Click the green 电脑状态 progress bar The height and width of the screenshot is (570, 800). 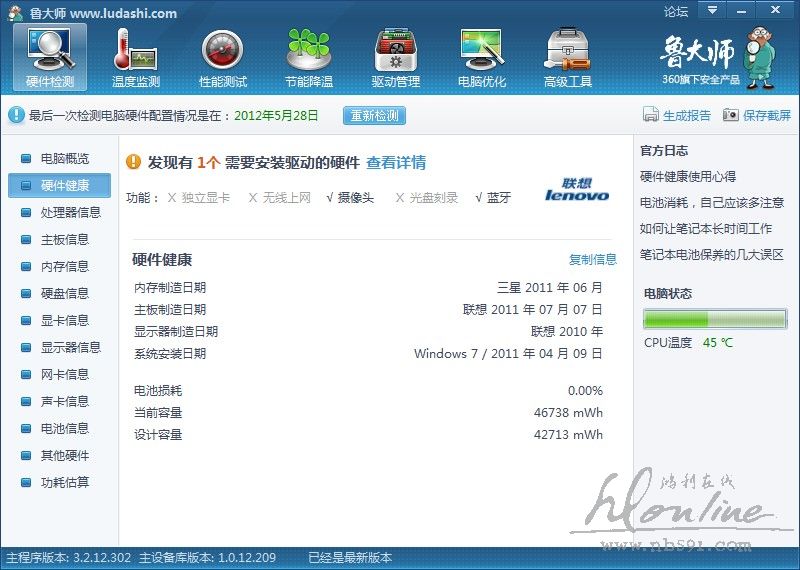click(715, 319)
